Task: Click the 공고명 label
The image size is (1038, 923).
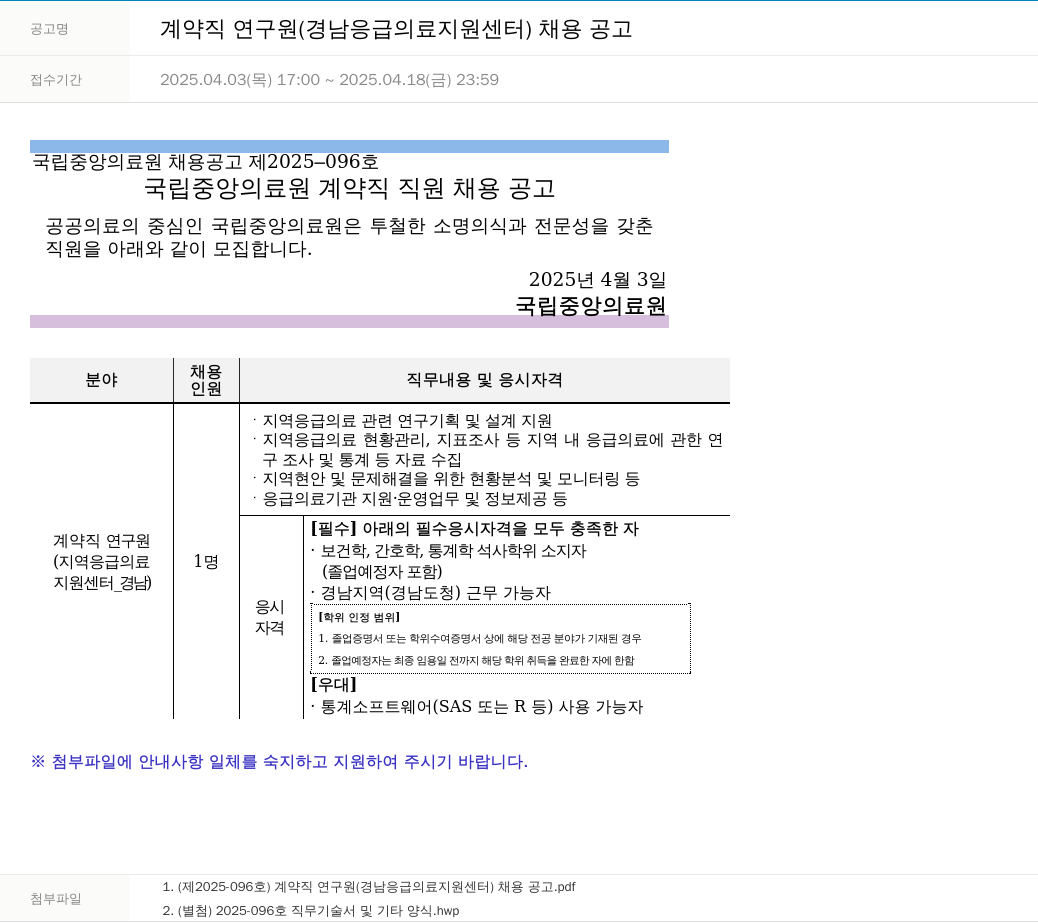Action: [49, 29]
